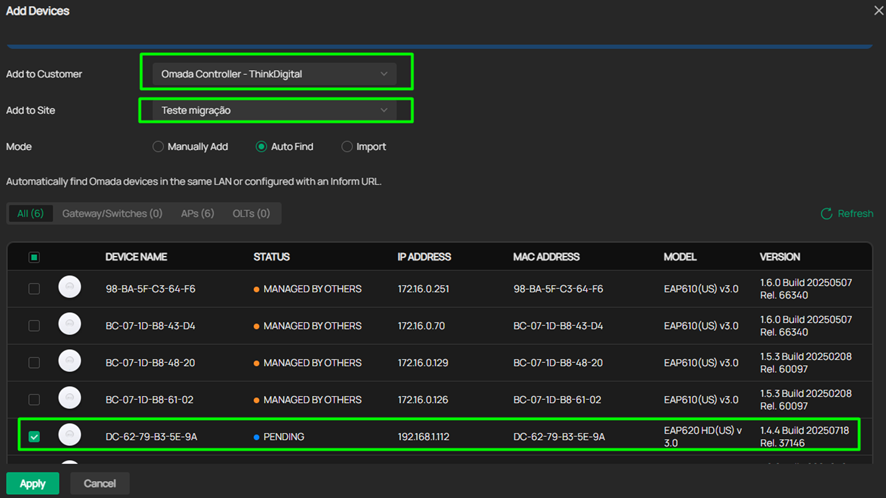
Task: Click the Apply button
Action: (x=33, y=484)
